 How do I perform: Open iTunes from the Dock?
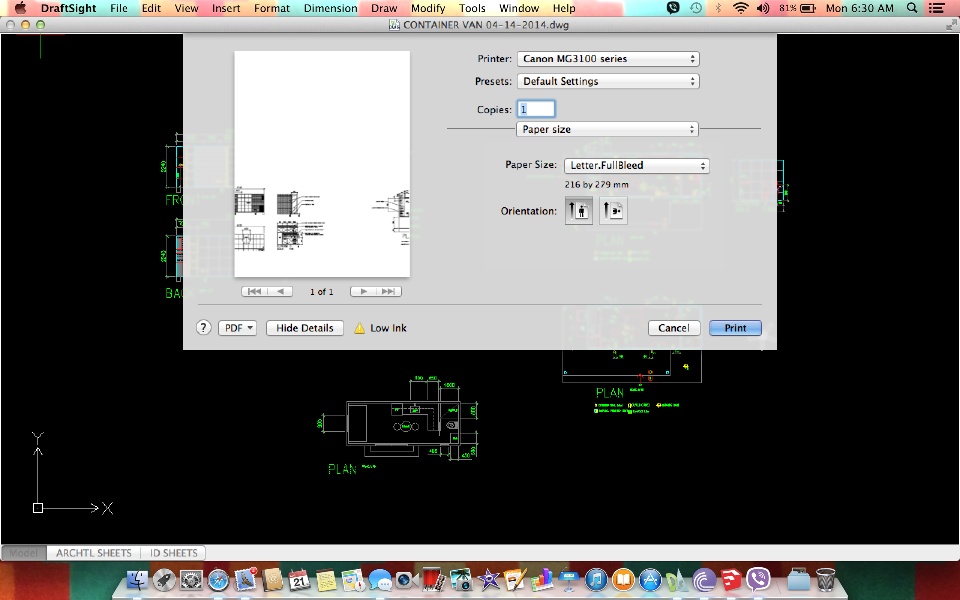pyautogui.click(x=596, y=579)
